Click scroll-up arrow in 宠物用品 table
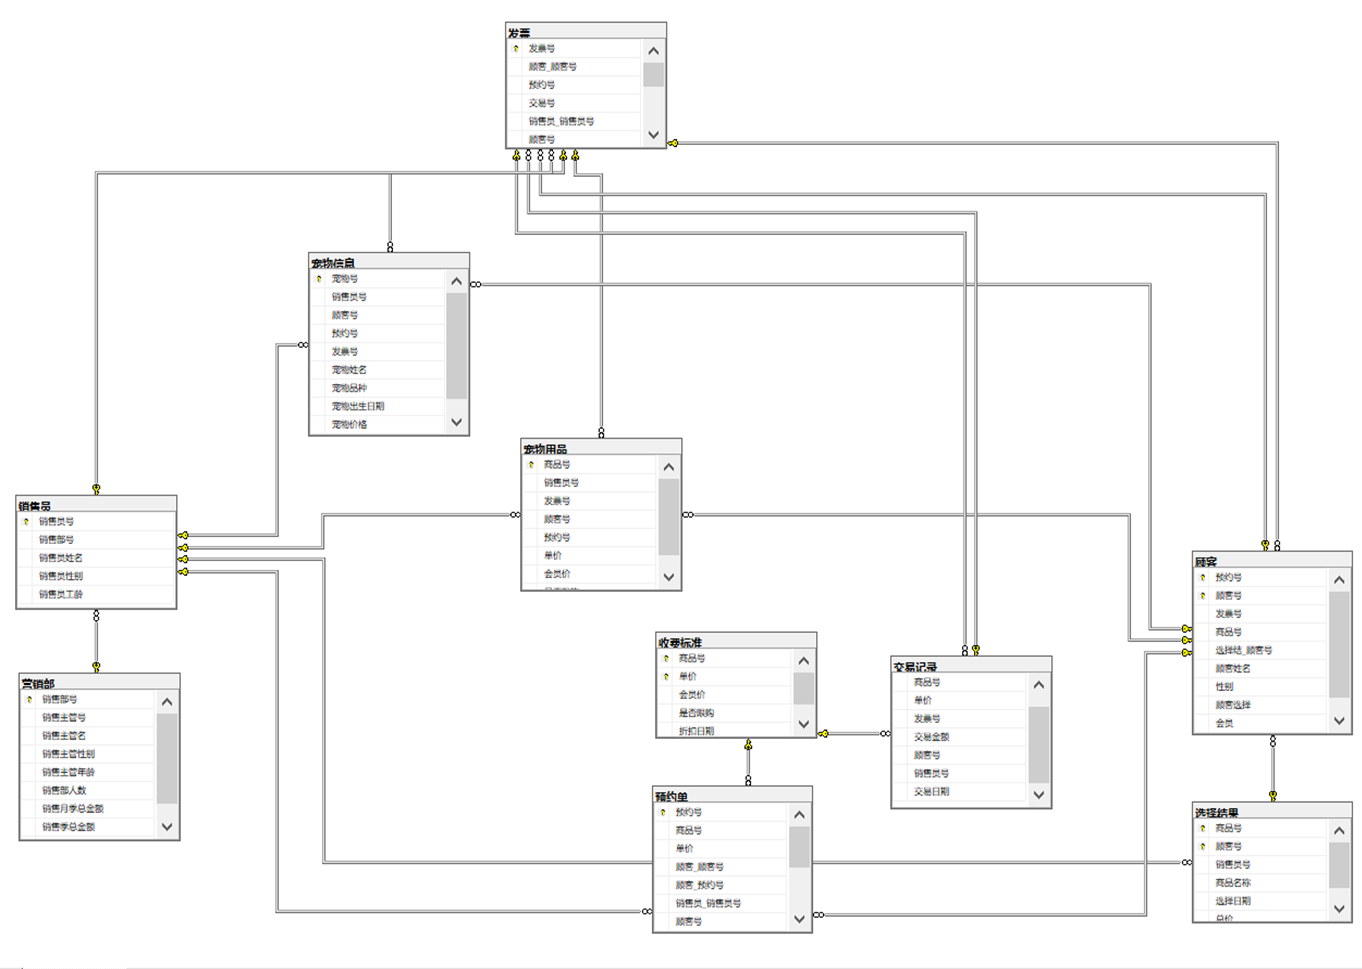 [x=669, y=467]
